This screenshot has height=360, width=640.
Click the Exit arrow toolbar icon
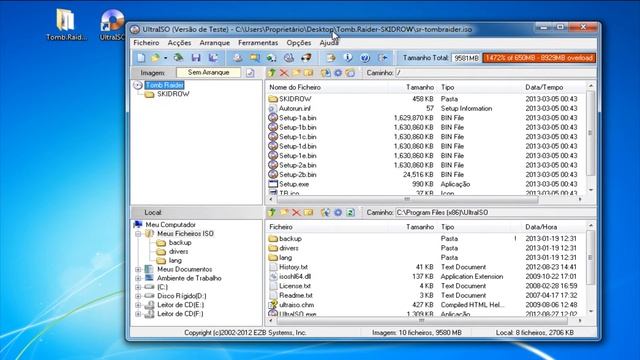[x=382, y=58]
